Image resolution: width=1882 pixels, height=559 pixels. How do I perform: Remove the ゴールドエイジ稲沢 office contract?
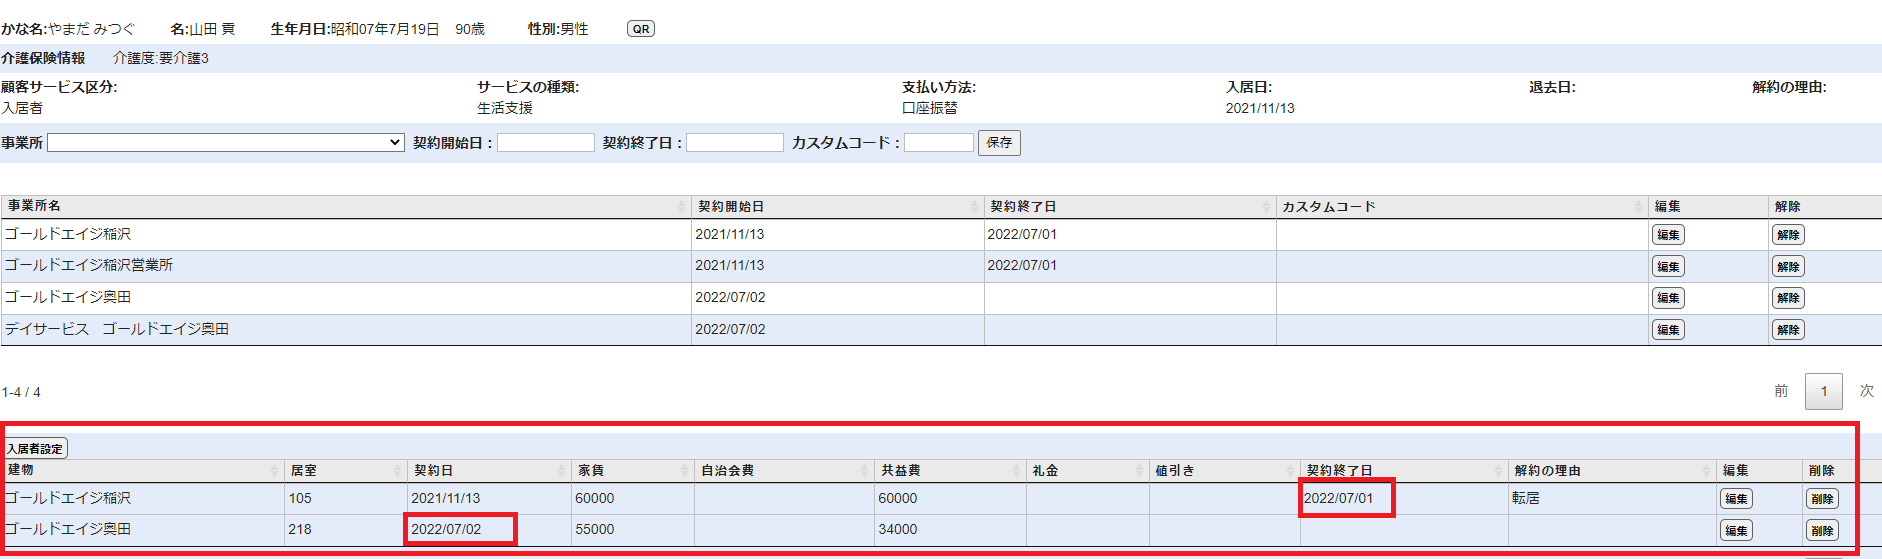point(1788,235)
